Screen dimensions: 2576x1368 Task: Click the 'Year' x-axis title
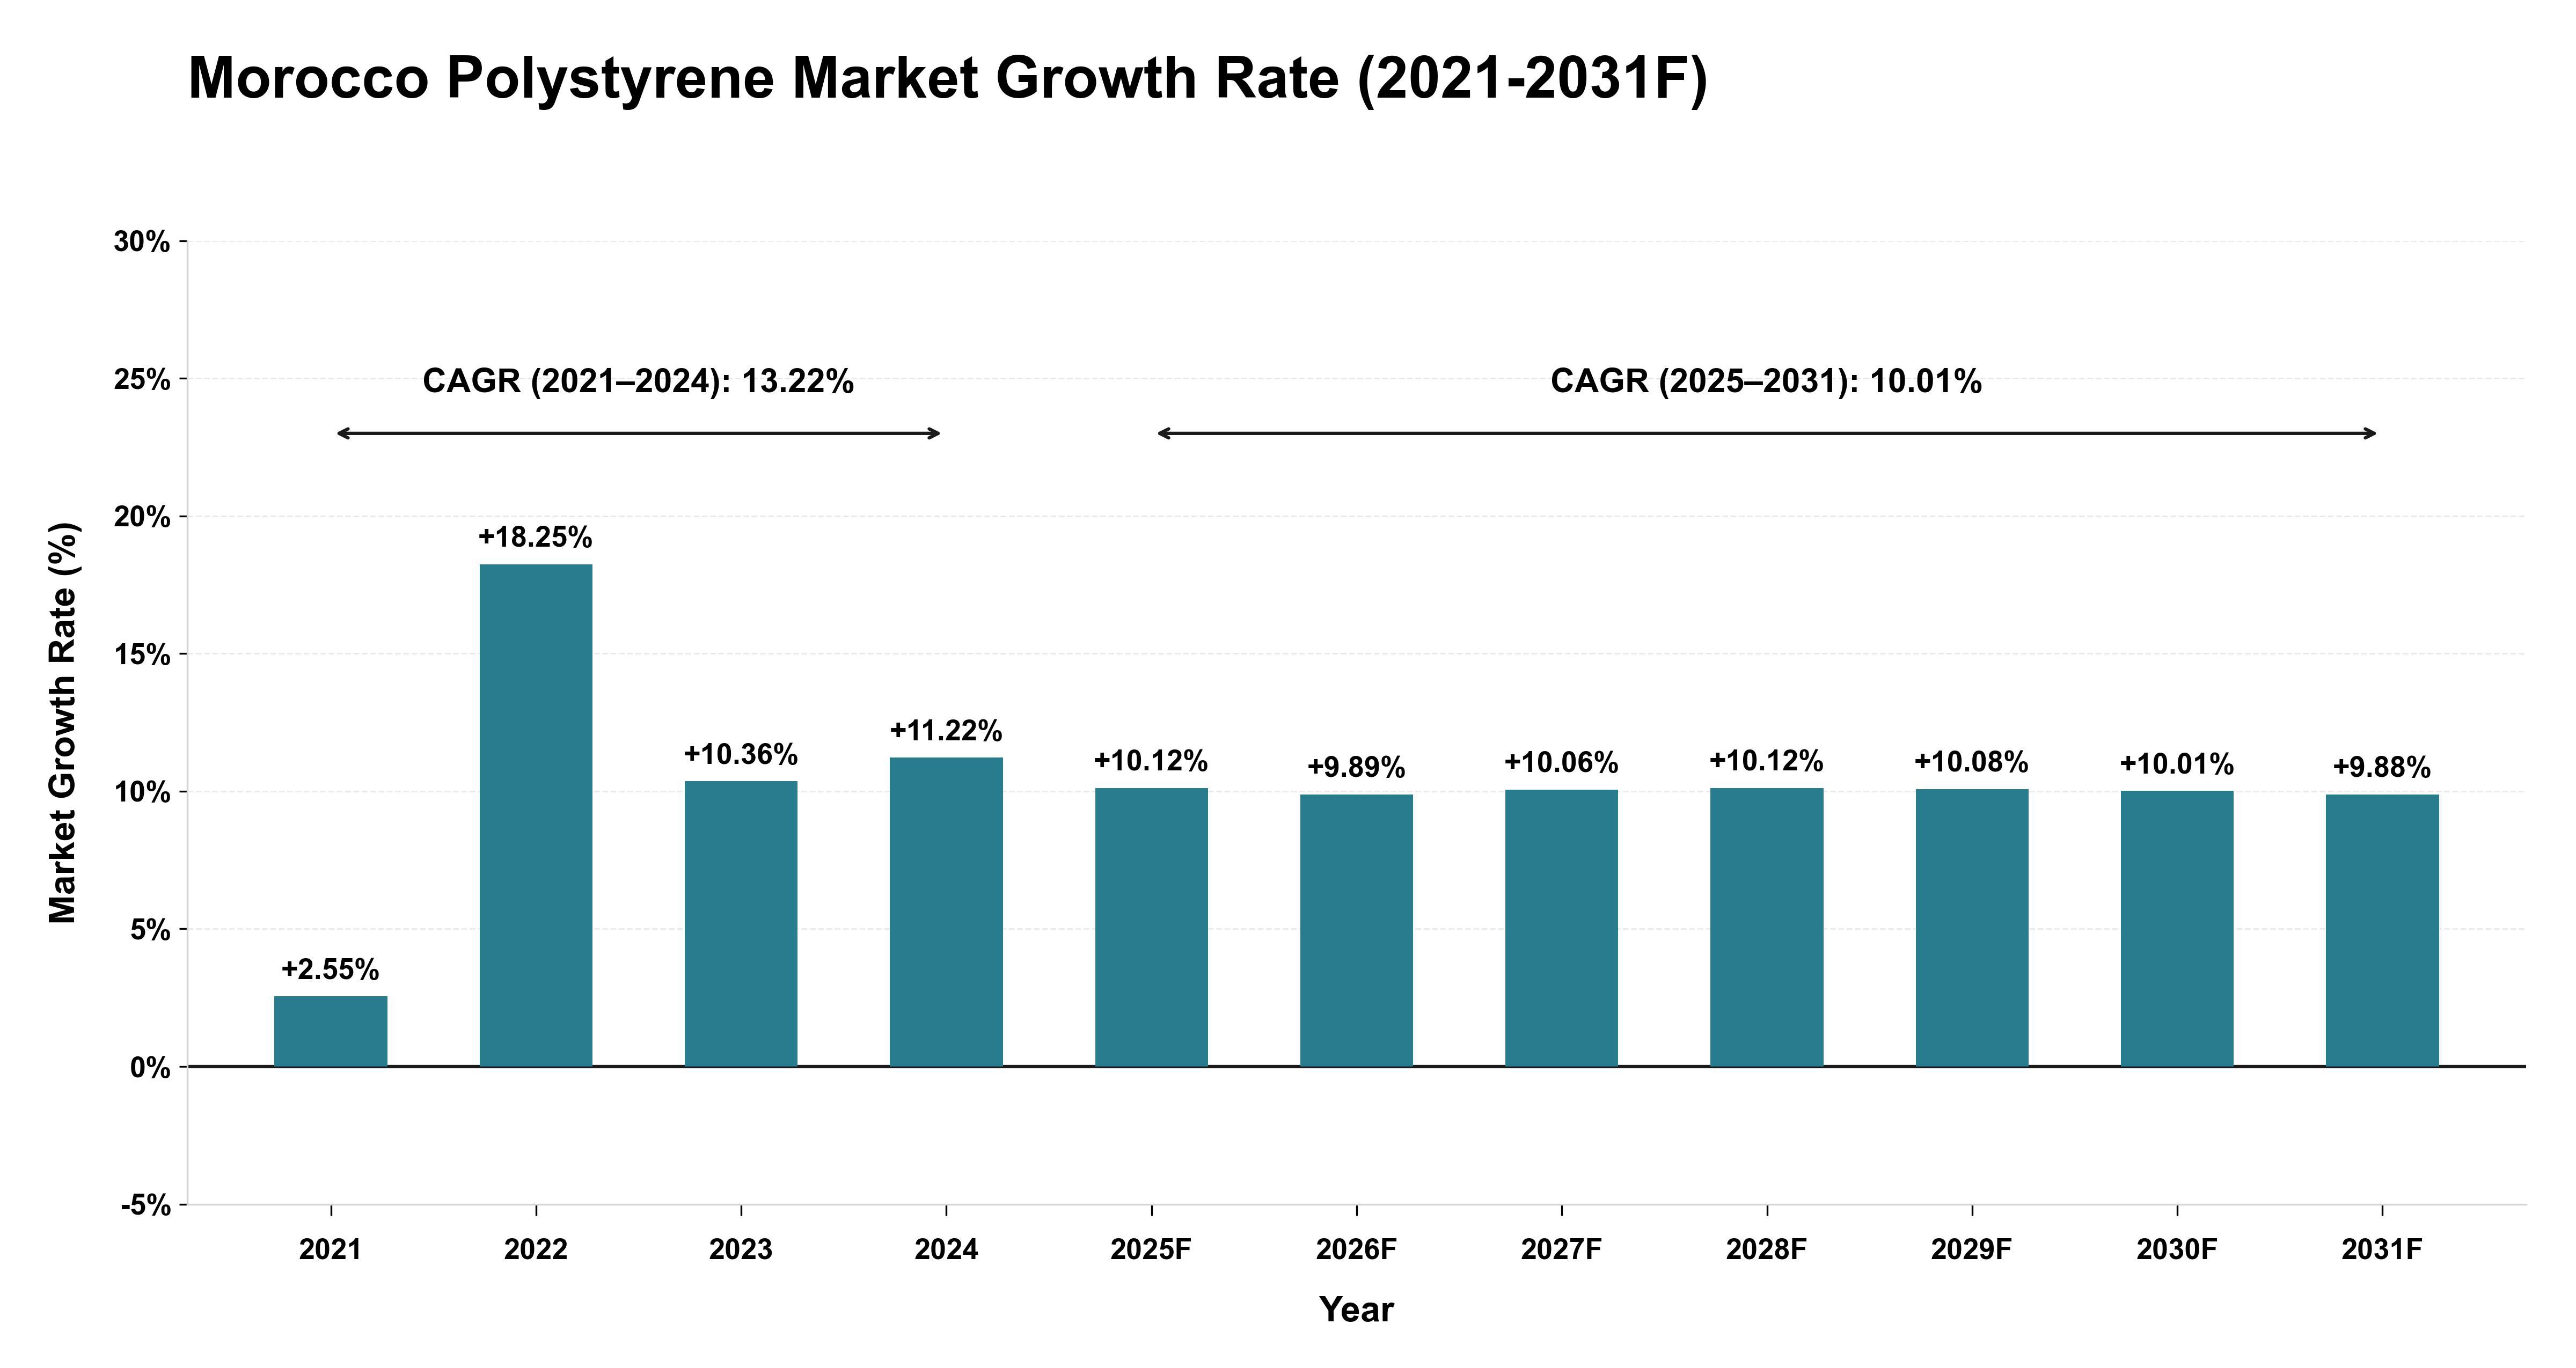[1356, 1310]
